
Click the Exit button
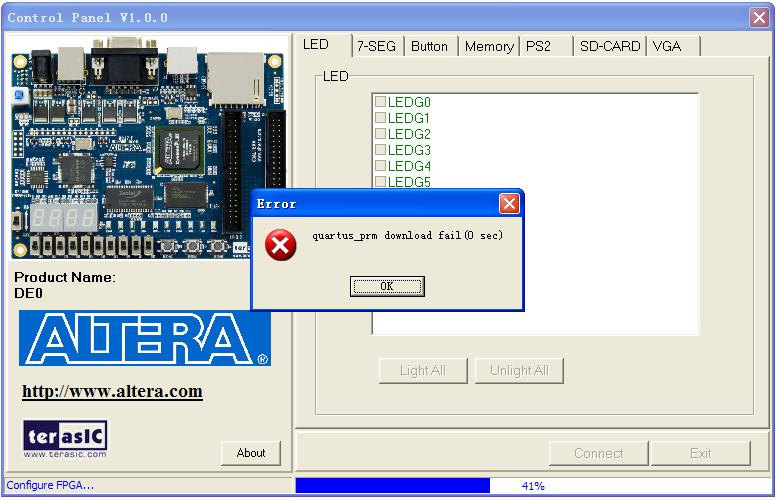[x=701, y=453]
